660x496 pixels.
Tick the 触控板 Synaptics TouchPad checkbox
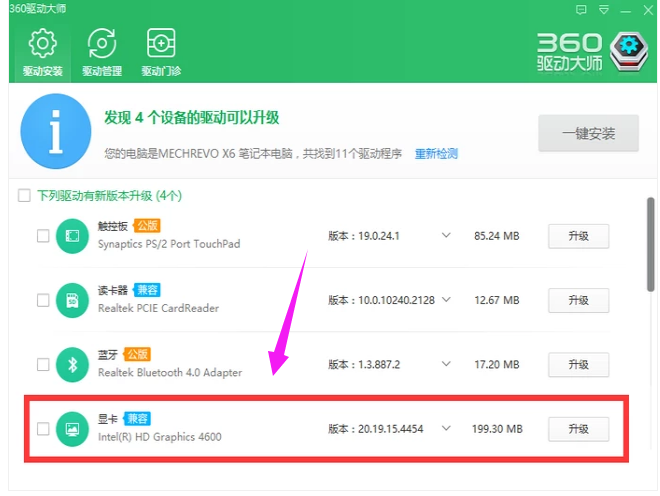[x=43, y=236]
